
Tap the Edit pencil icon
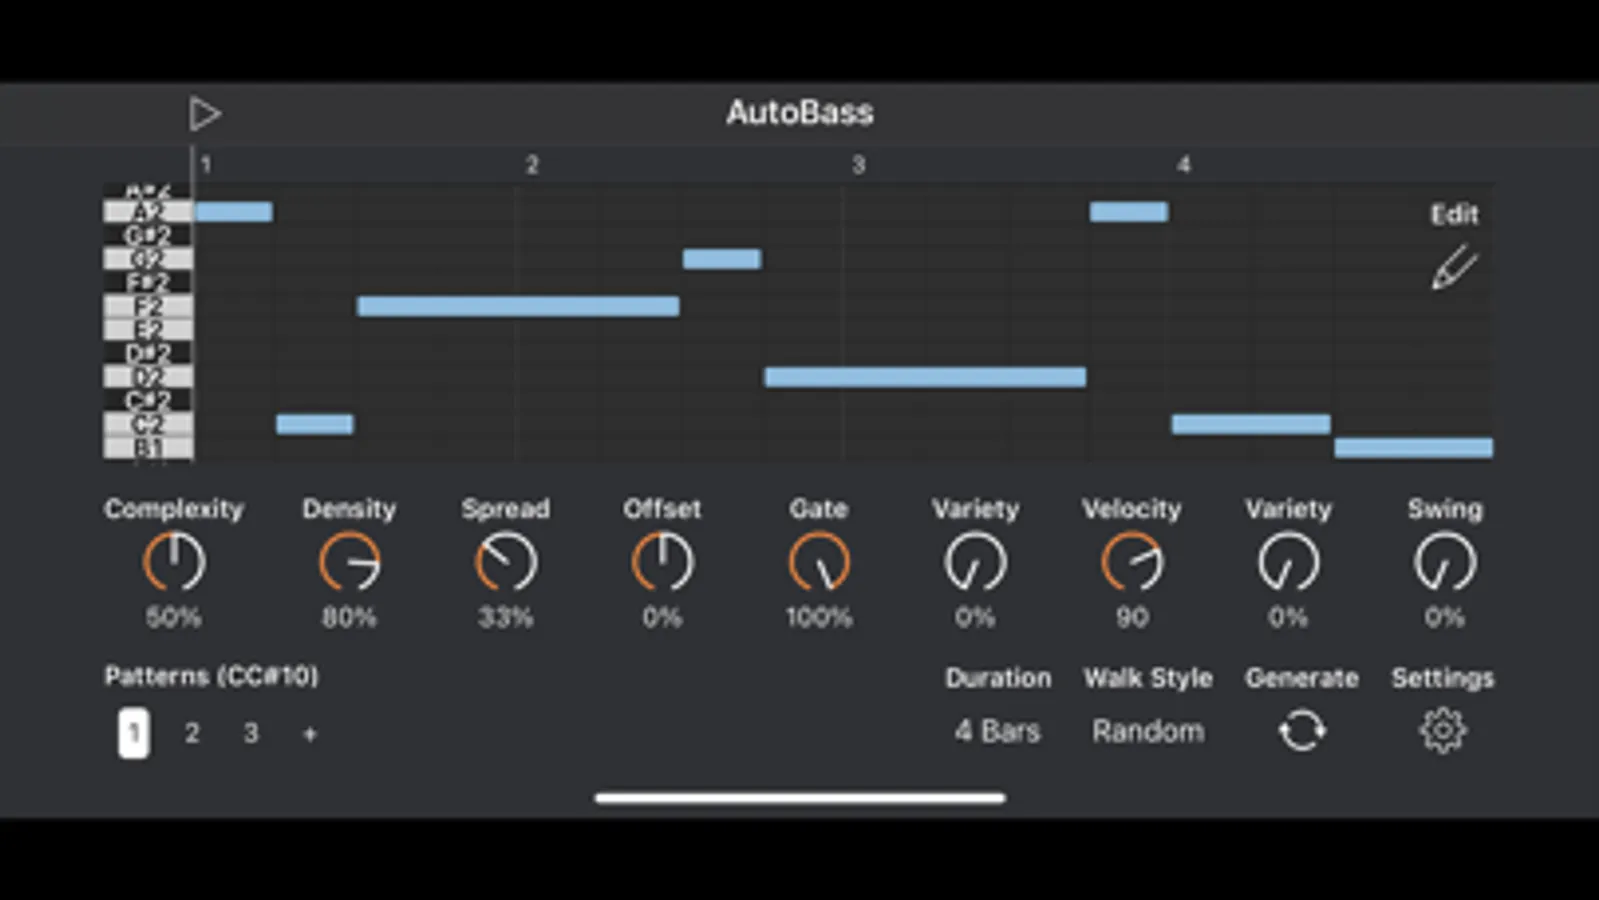(1454, 268)
